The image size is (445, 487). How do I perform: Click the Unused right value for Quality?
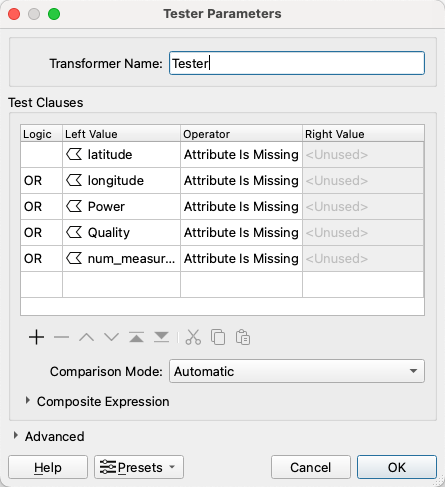363,232
